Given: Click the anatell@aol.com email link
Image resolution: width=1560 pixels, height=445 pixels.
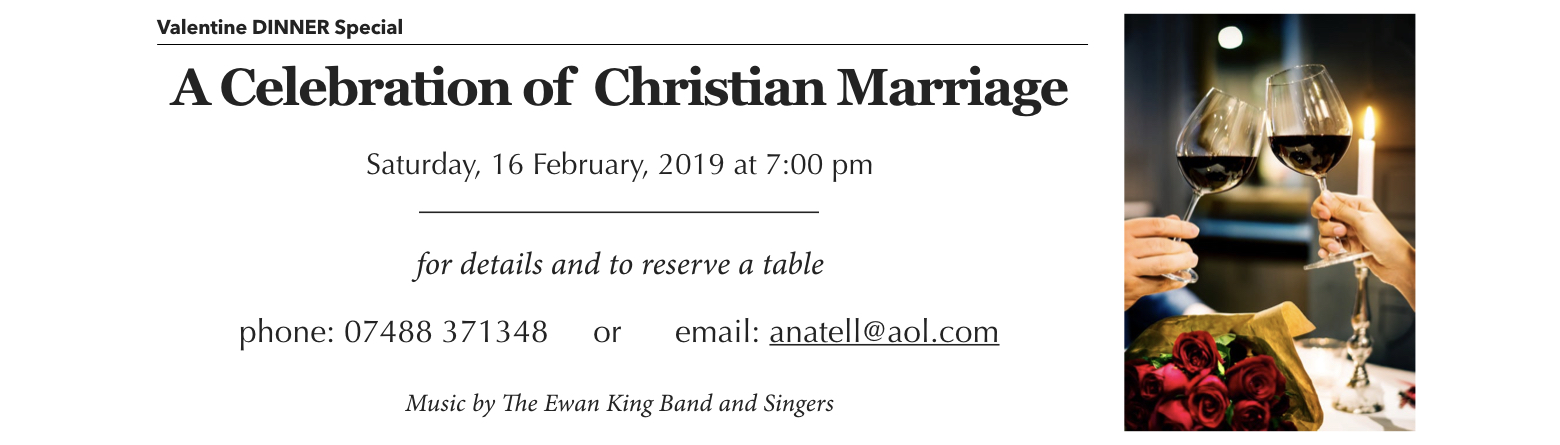Looking at the screenshot, I should (884, 332).
